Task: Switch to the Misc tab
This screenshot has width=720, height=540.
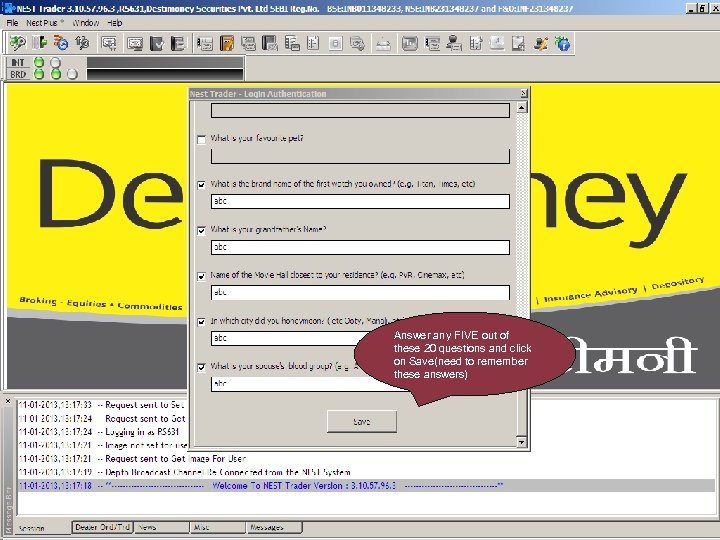Action: 218,527
